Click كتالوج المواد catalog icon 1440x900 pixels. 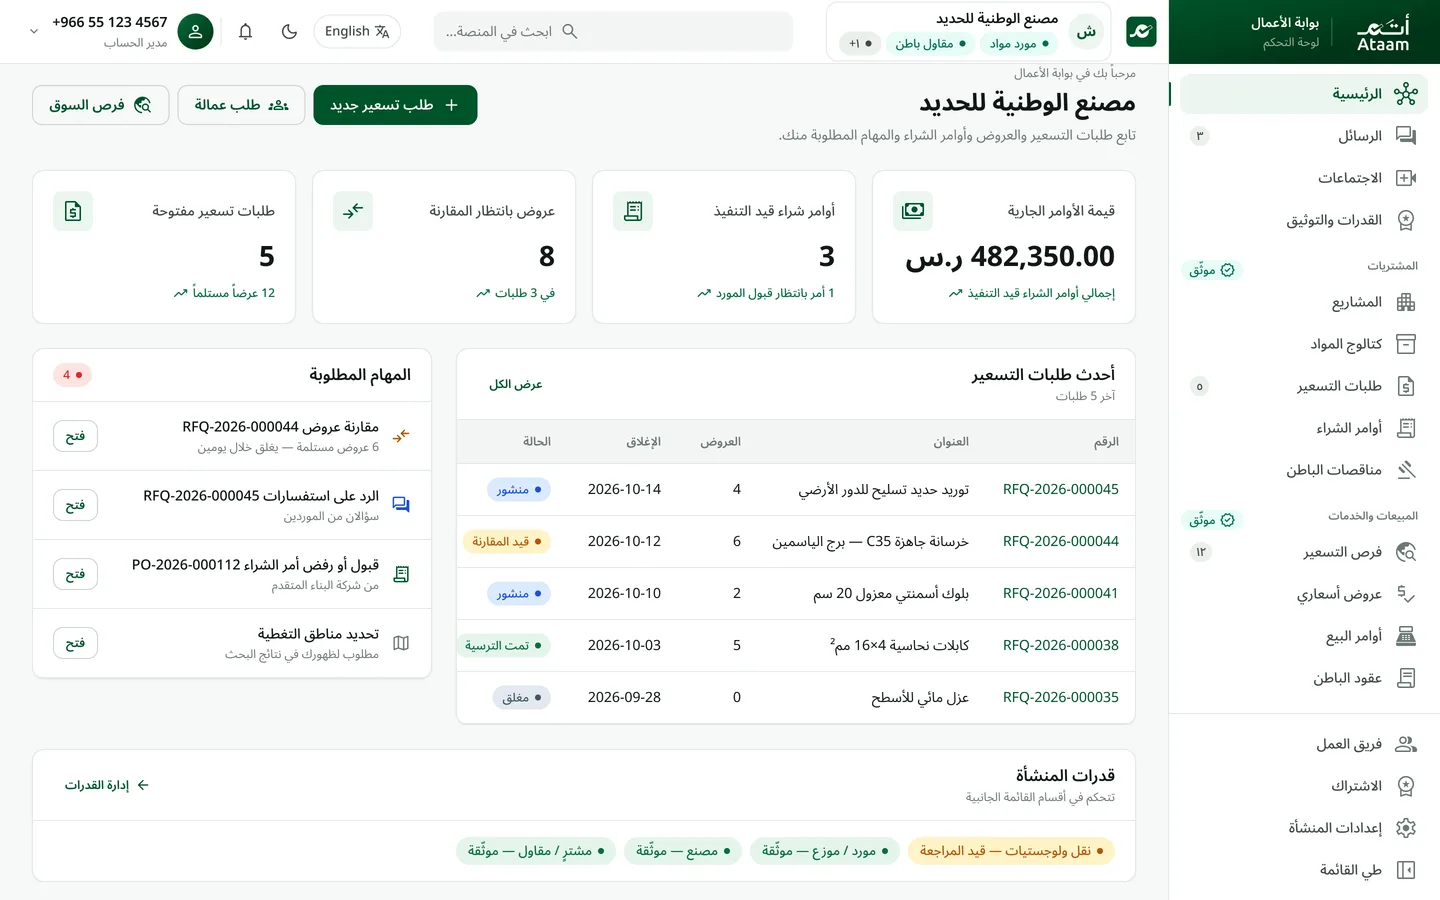[1406, 344]
